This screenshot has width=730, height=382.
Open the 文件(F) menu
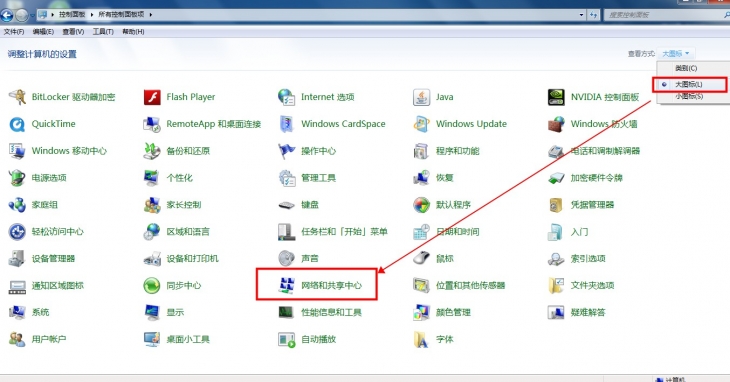click(14, 32)
